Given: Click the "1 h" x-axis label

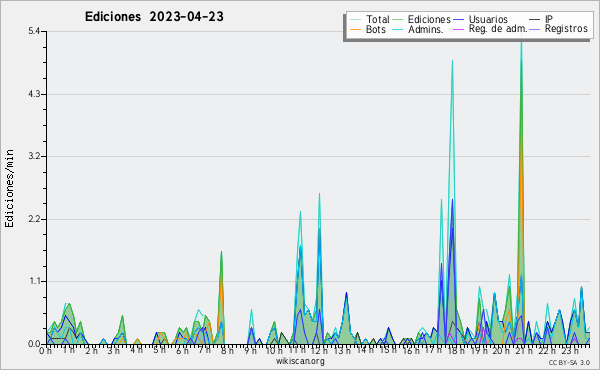Looking at the screenshot, I should pyautogui.click(x=68, y=350).
